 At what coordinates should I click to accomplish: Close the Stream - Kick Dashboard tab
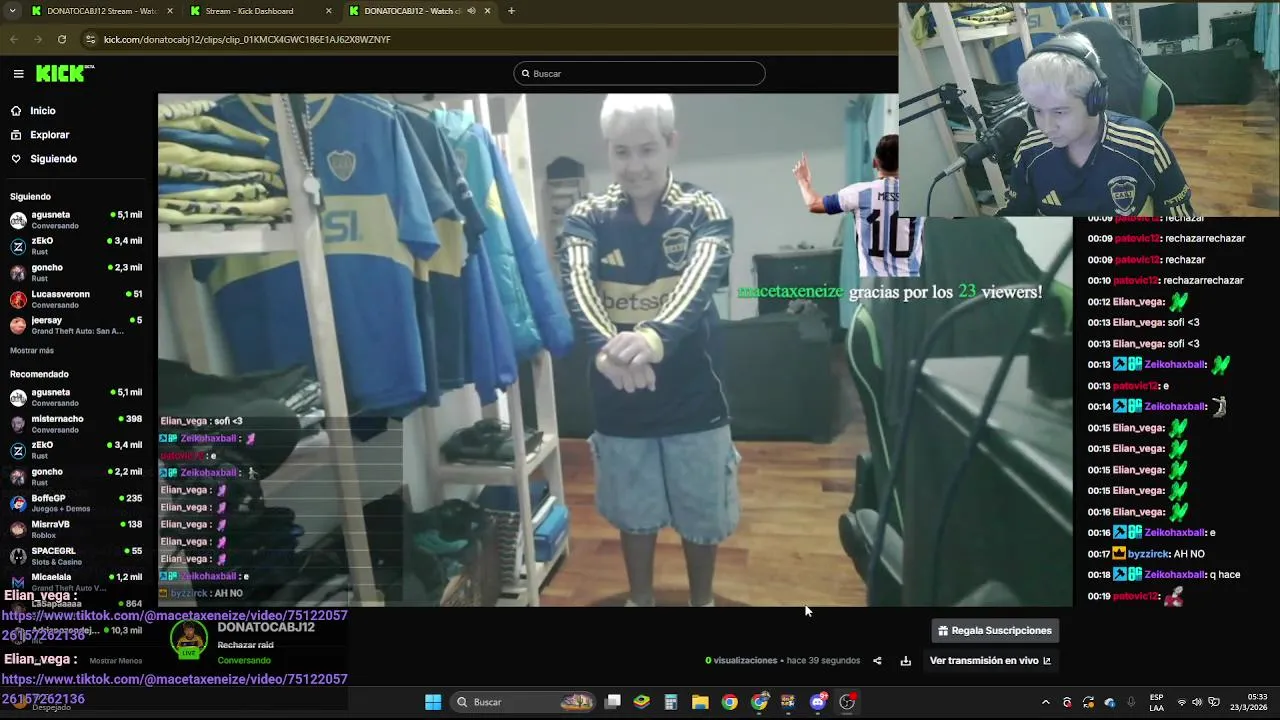(329, 11)
